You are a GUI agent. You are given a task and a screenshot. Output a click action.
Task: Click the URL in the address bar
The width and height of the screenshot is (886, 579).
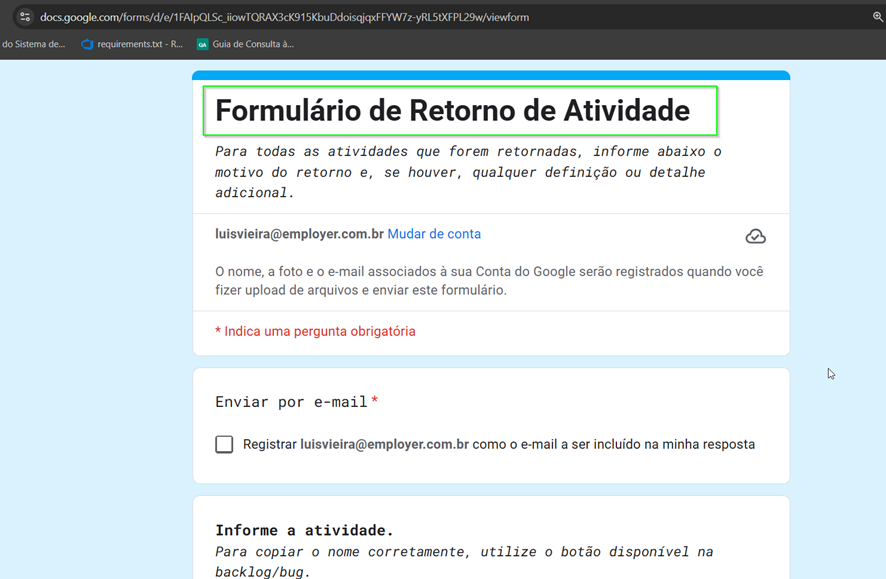[284, 18]
